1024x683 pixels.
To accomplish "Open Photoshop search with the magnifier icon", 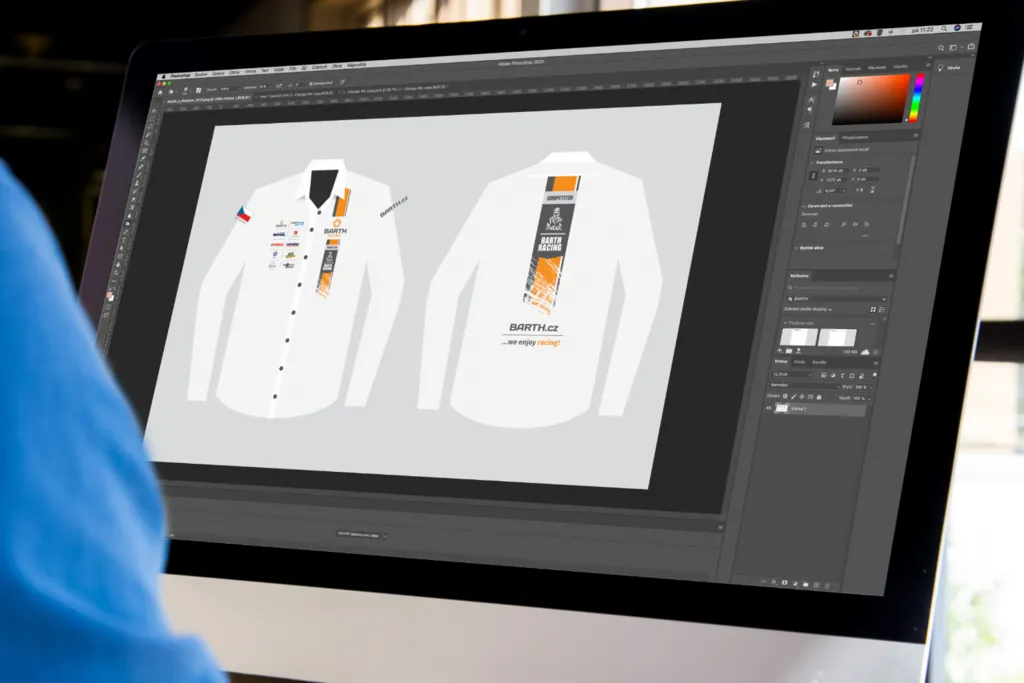I will tap(941, 47).
